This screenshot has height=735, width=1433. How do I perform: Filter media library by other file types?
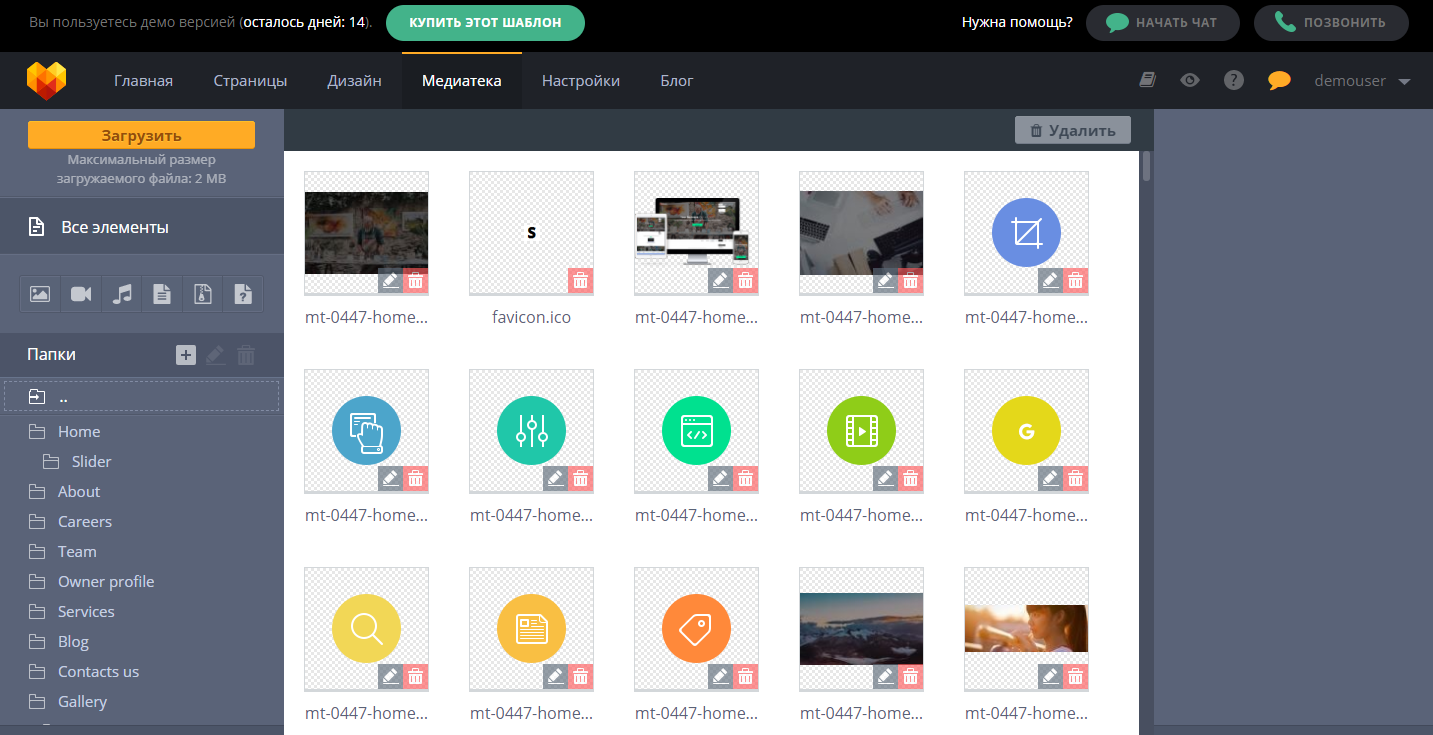[242, 293]
